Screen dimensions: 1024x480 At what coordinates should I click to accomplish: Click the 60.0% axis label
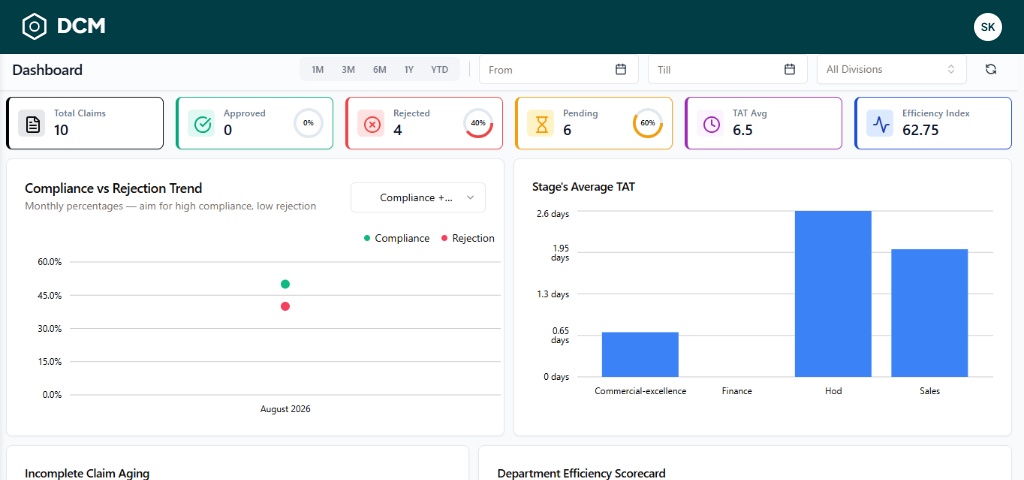click(x=49, y=262)
